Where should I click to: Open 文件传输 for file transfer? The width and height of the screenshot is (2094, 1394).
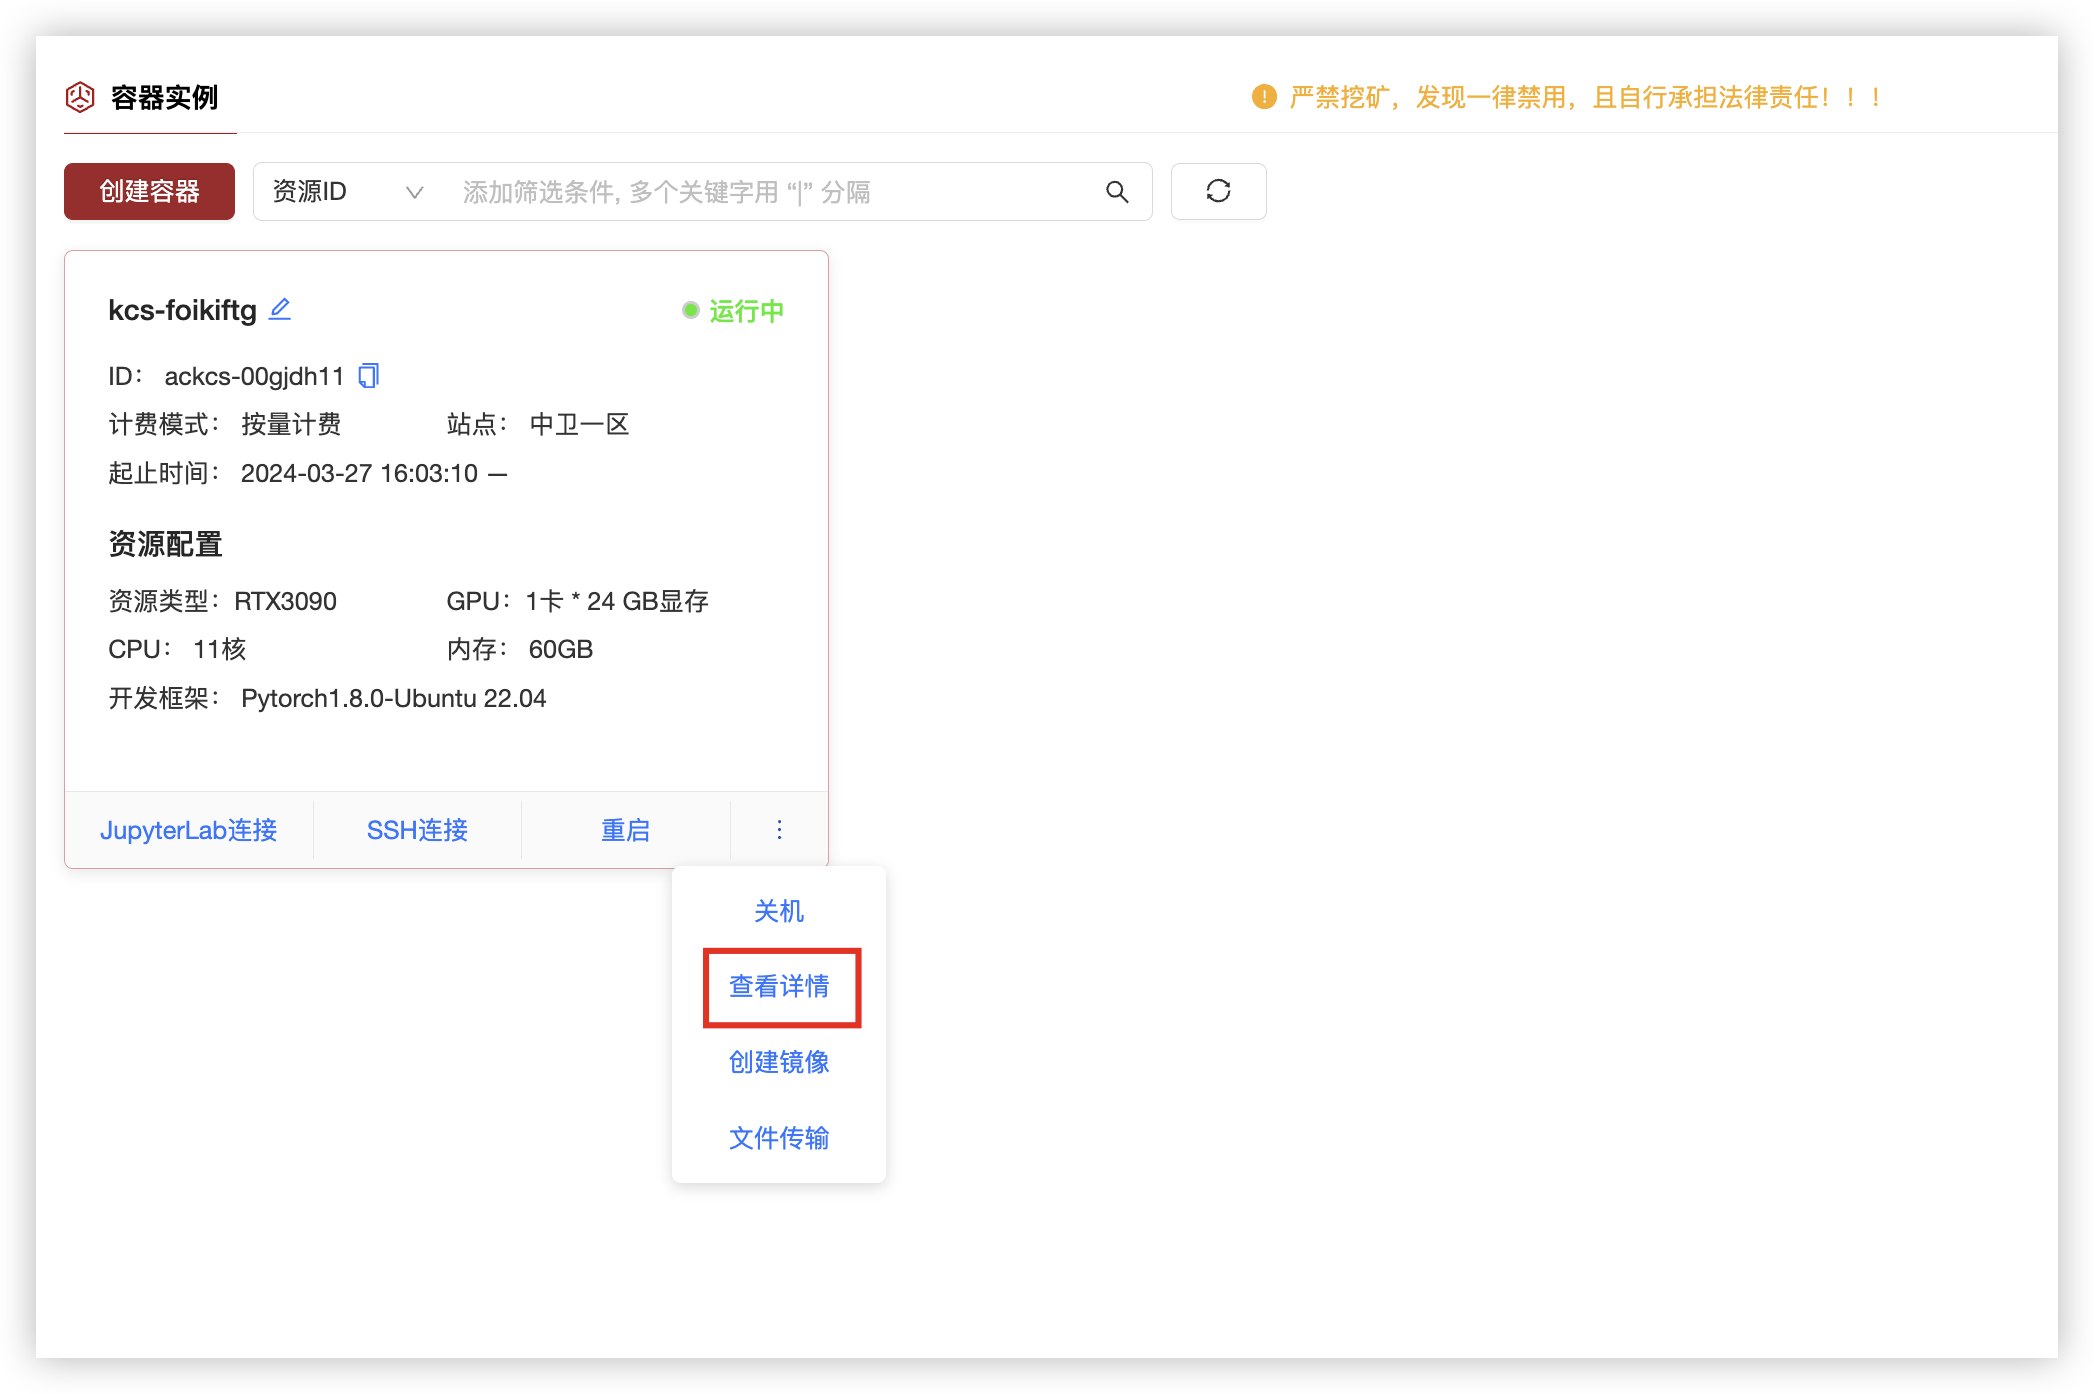pyautogui.click(x=778, y=1138)
